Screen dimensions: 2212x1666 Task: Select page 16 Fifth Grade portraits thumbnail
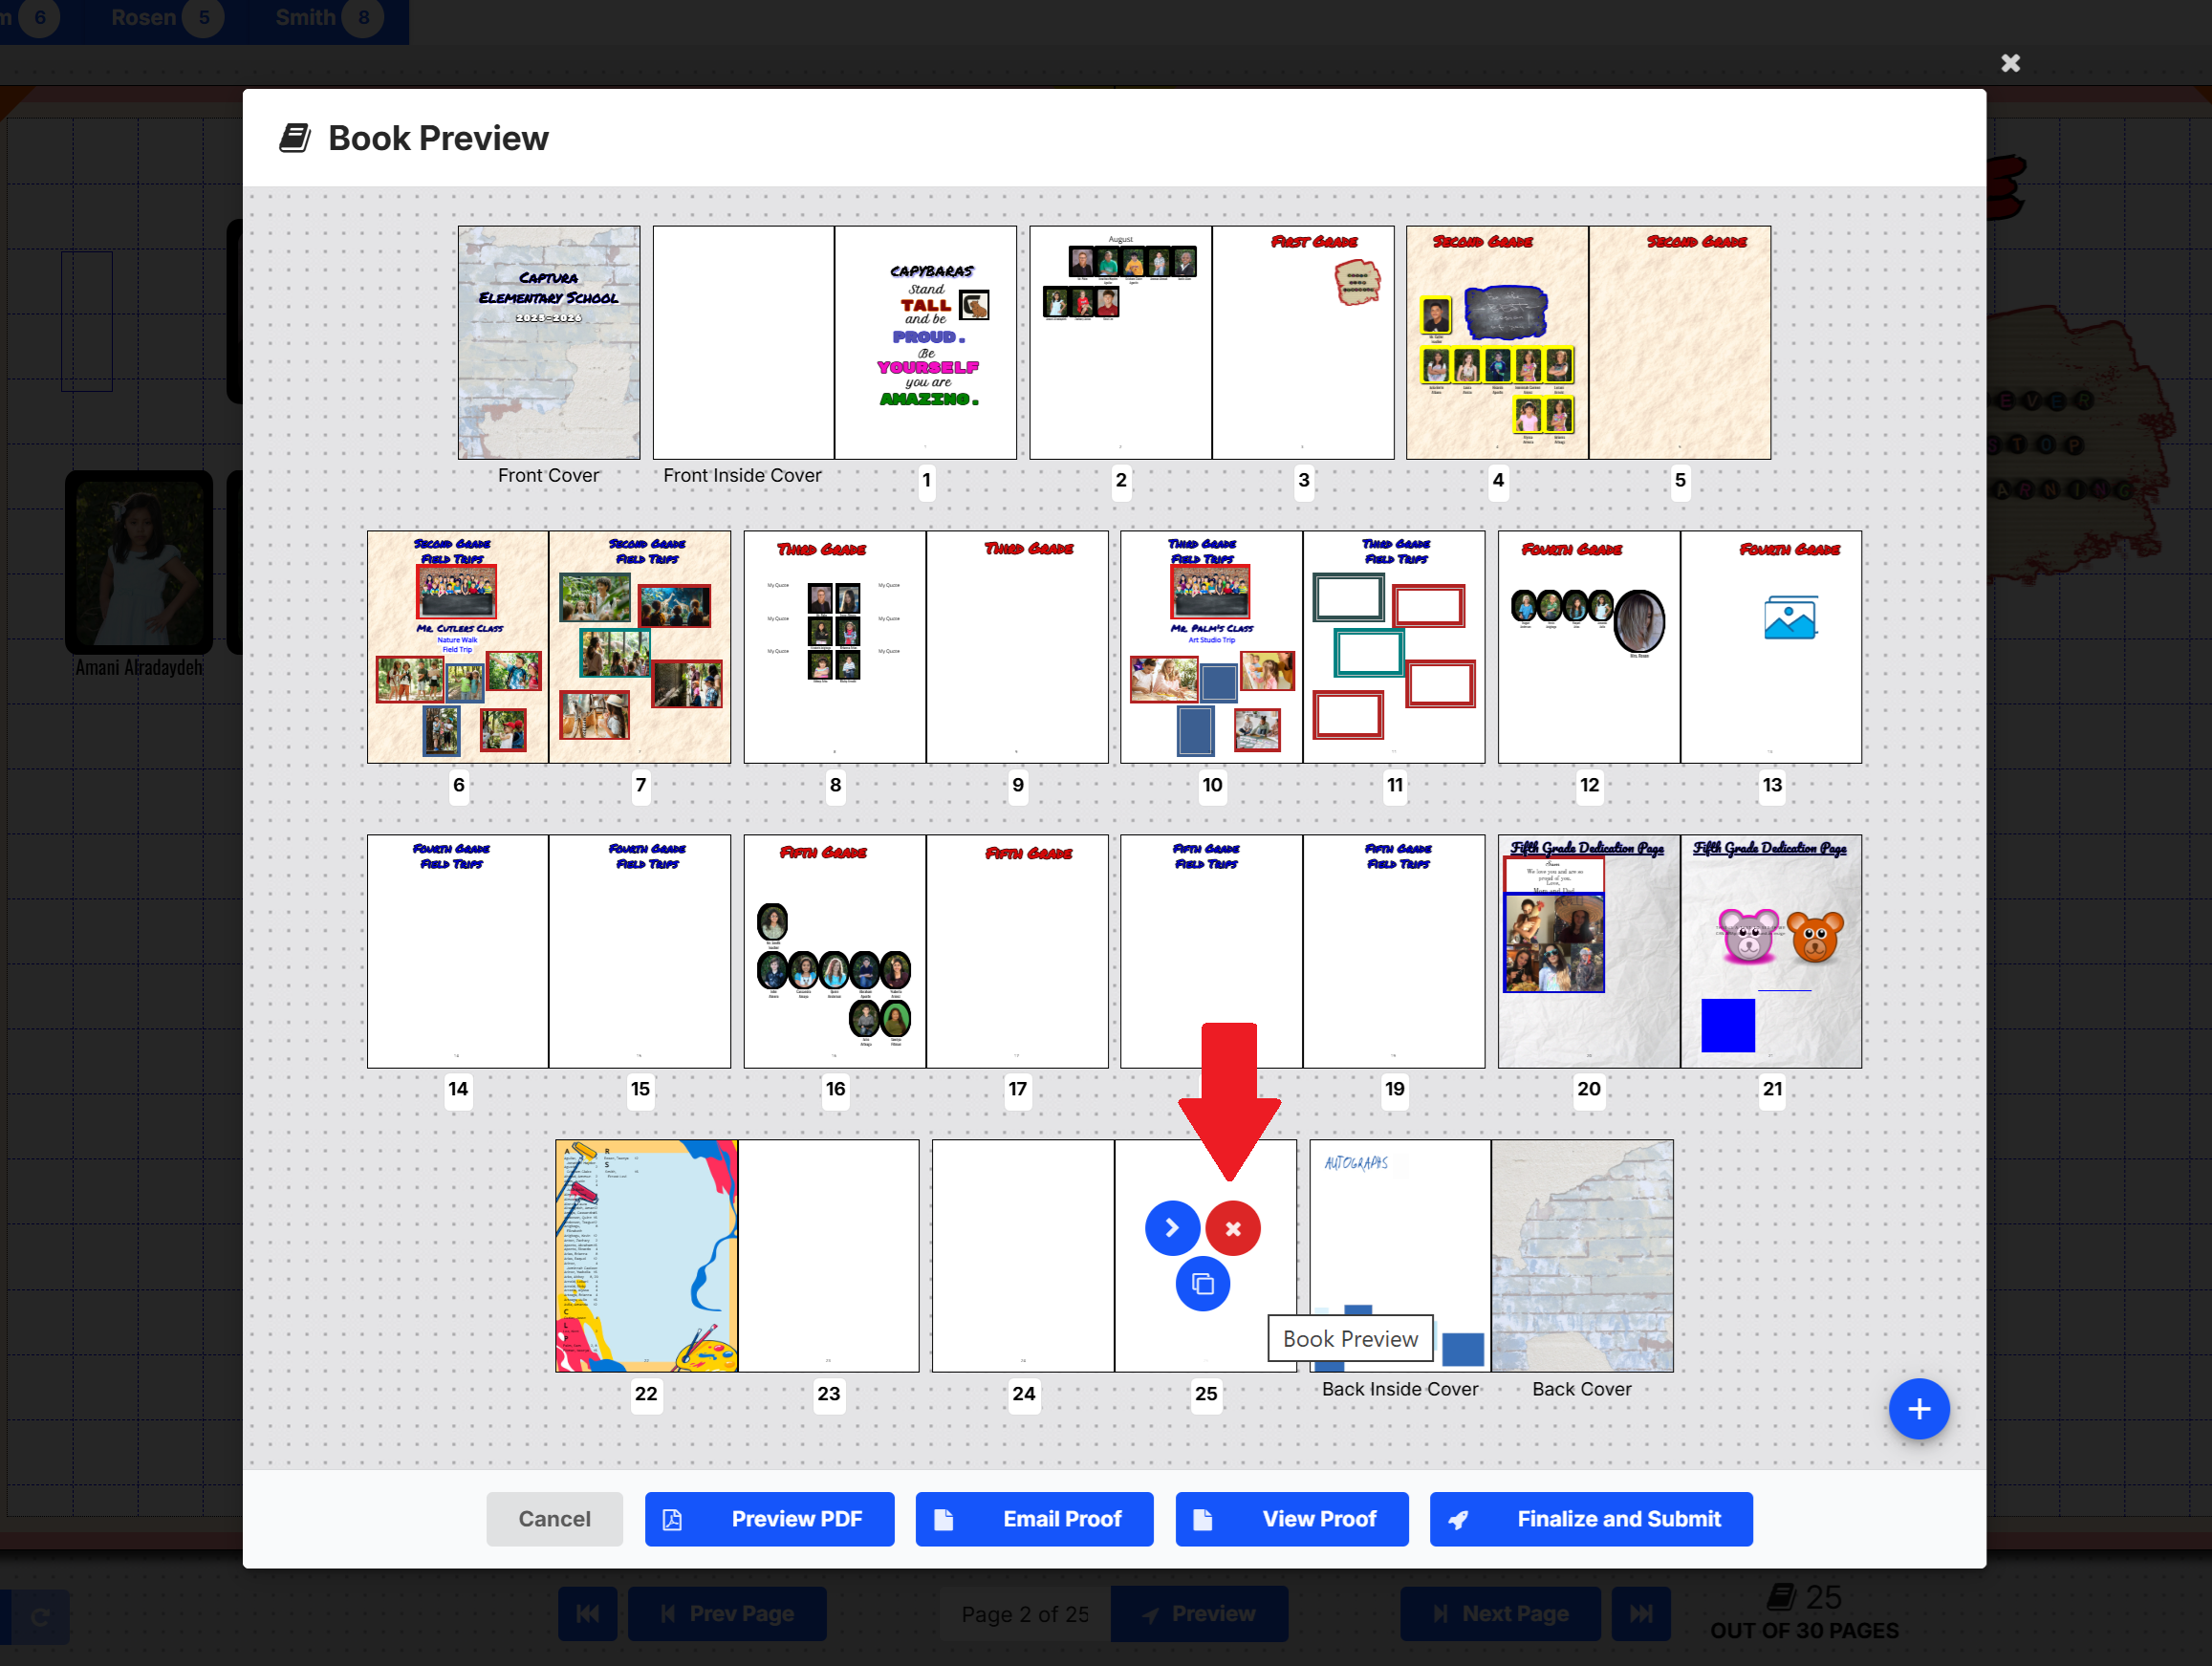point(834,951)
